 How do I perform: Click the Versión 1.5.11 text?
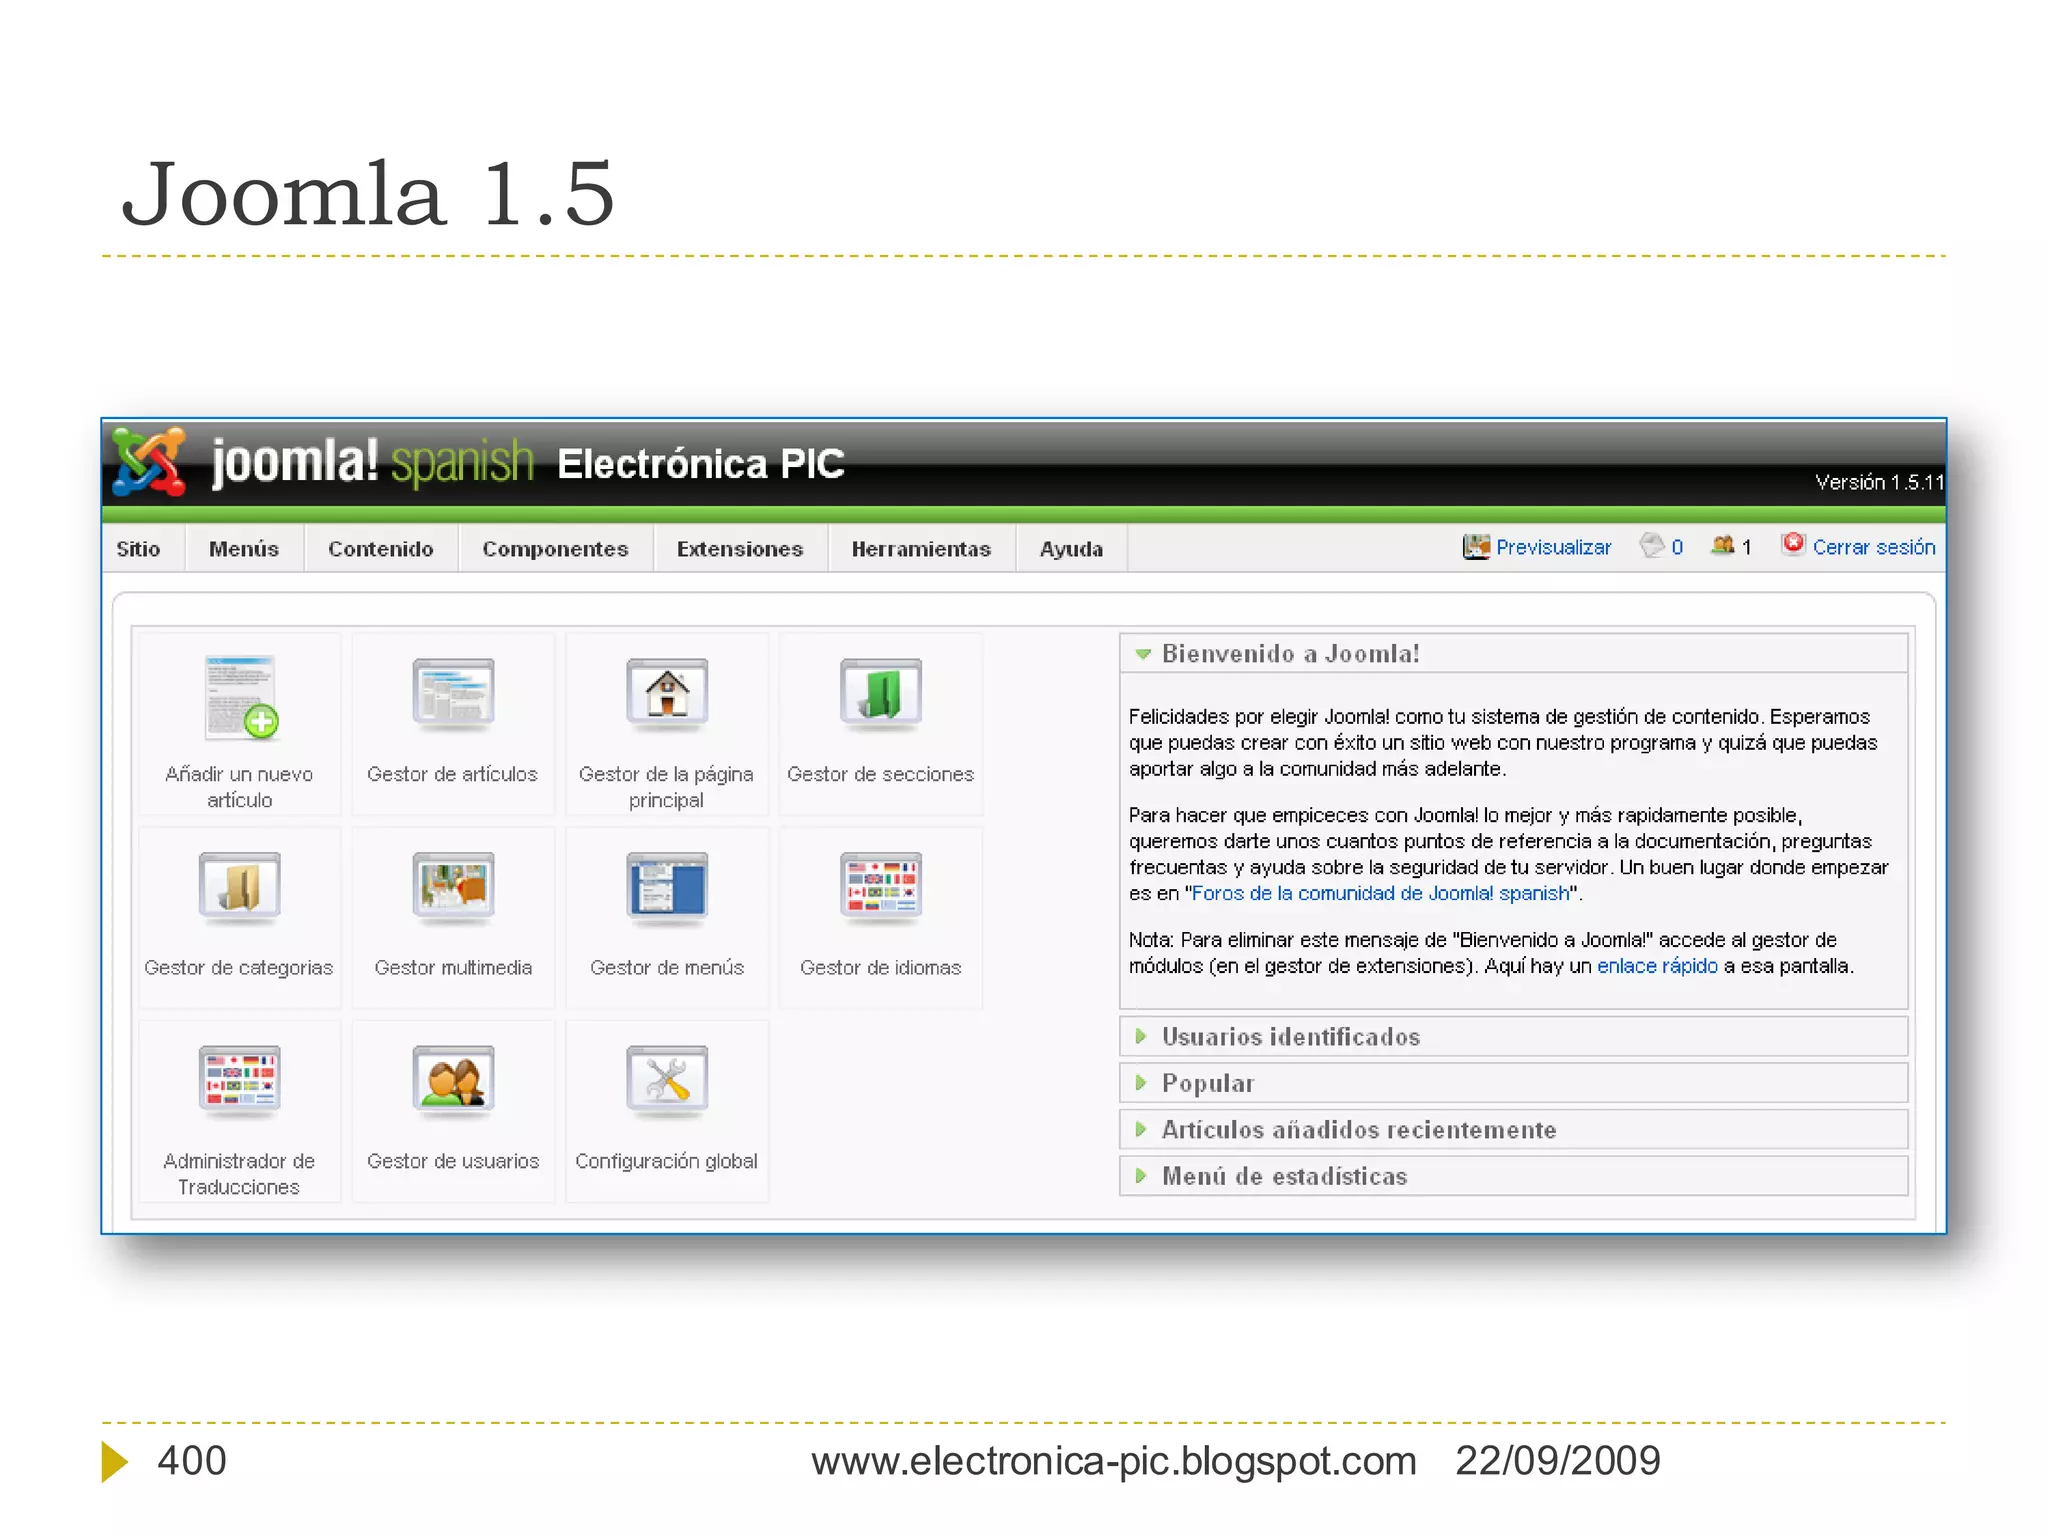pos(1879,482)
